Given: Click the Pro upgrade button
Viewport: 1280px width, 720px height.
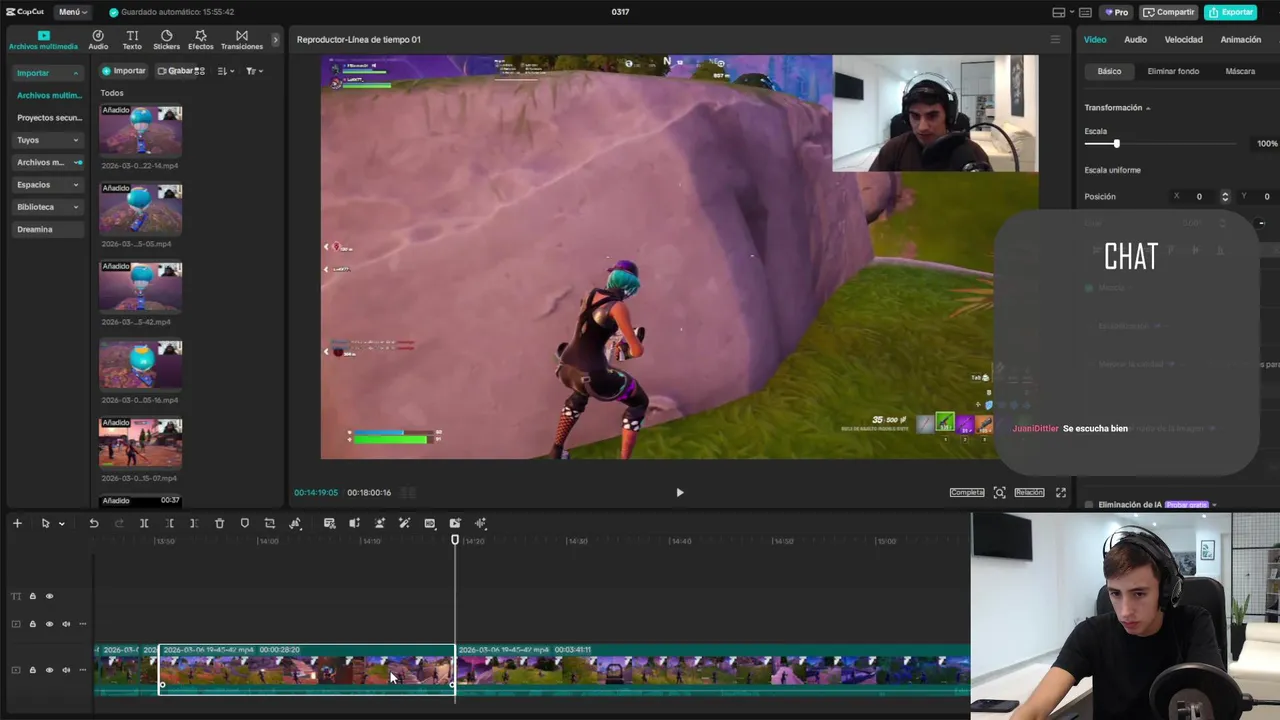Looking at the screenshot, I should point(1116,12).
